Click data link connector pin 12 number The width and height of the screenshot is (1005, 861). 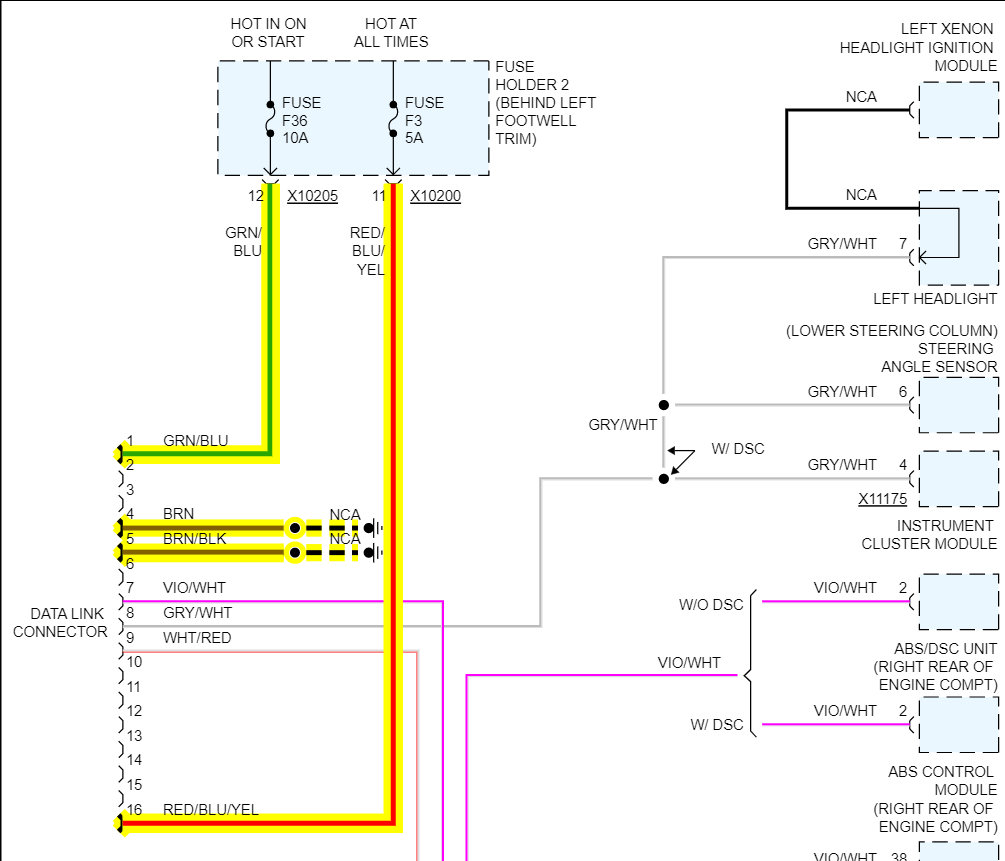coord(135,710)
